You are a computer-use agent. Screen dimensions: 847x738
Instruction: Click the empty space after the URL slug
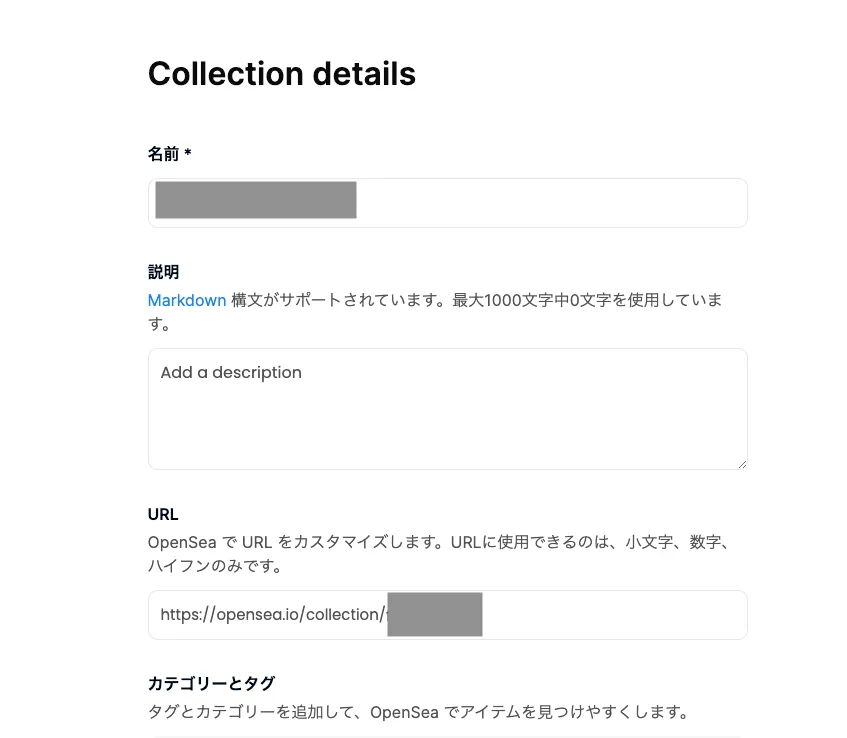tap(612, 615)
